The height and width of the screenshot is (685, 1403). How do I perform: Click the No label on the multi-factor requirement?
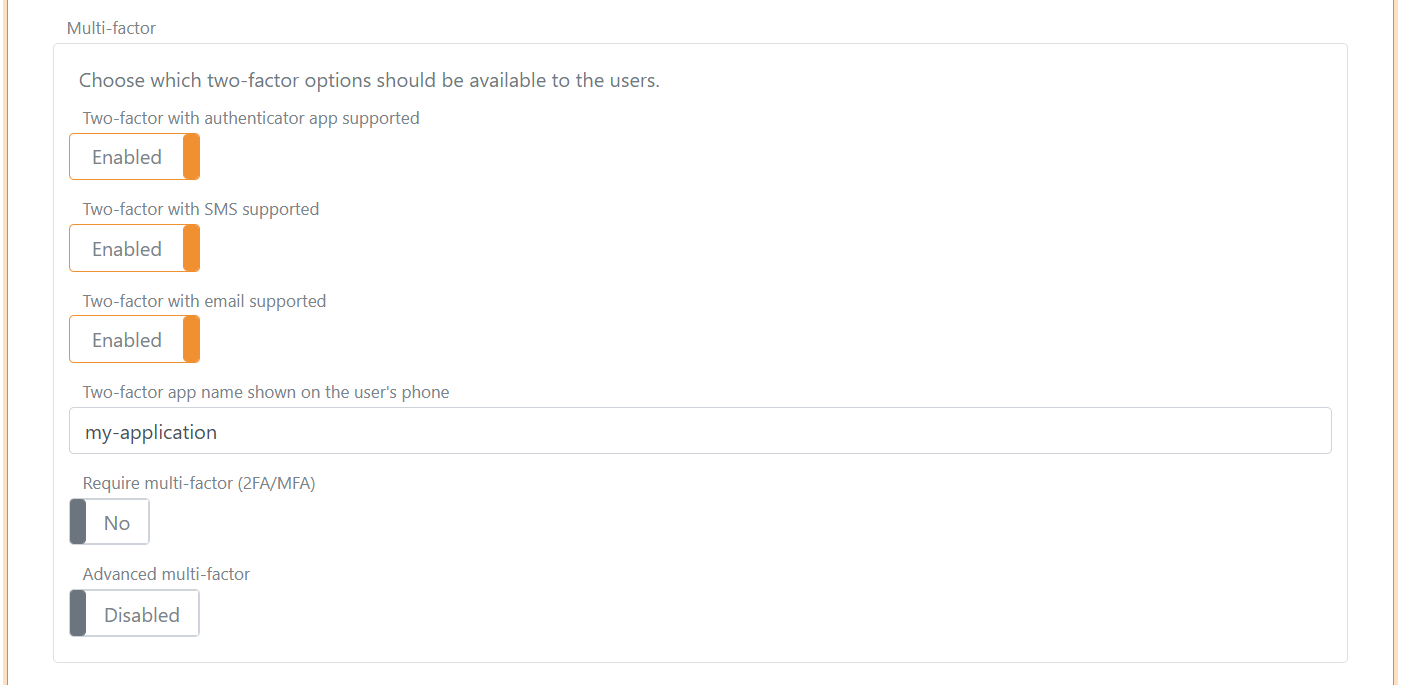(117, 521)
